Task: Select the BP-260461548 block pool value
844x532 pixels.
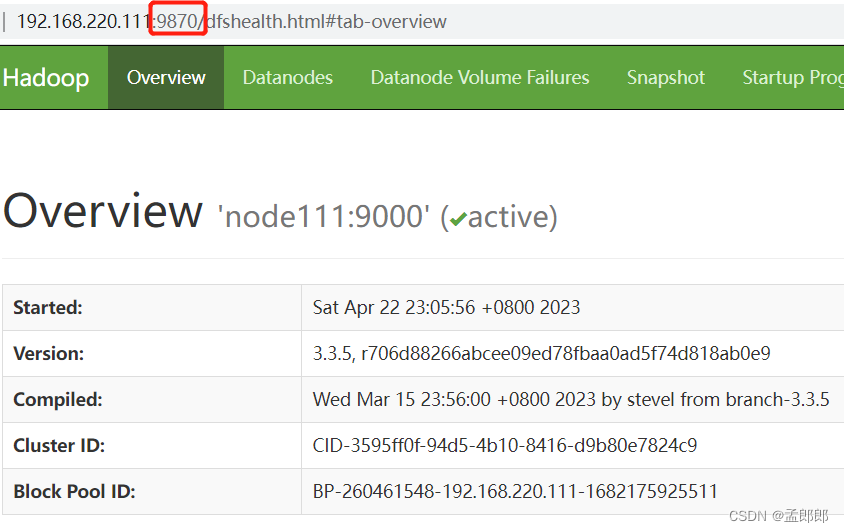Action: (x=515, y=491)
